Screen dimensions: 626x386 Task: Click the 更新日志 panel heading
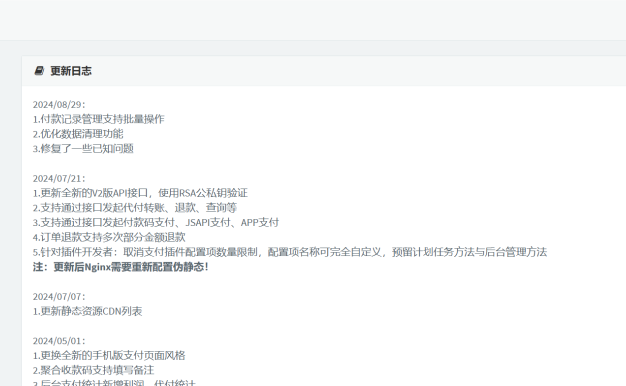(x=71, y=71)
